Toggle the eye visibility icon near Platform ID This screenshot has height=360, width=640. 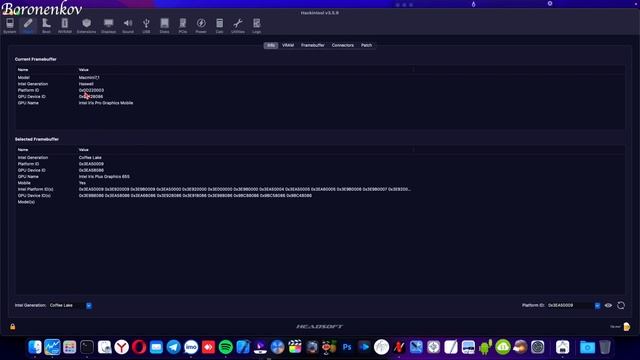(x=608, y=305)
